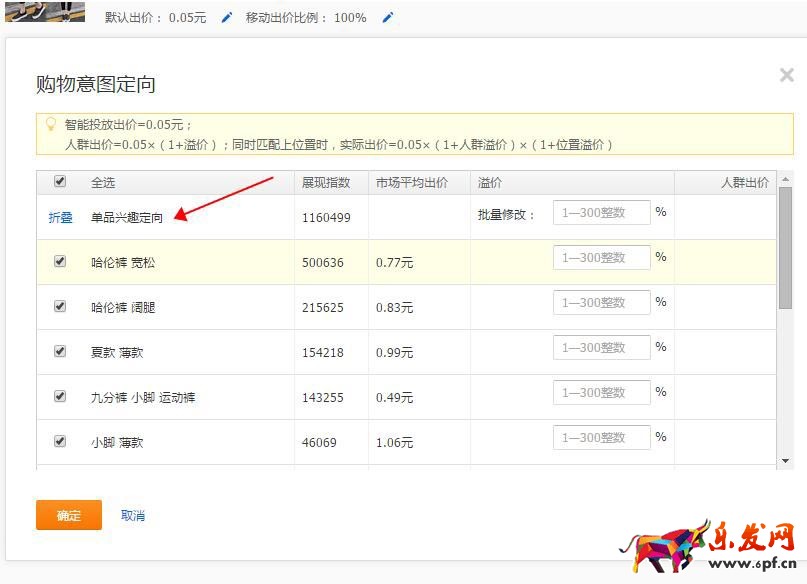The image size is (807, 584).
Task: Click the 确定 confirm button
Action: coord(69,516)
